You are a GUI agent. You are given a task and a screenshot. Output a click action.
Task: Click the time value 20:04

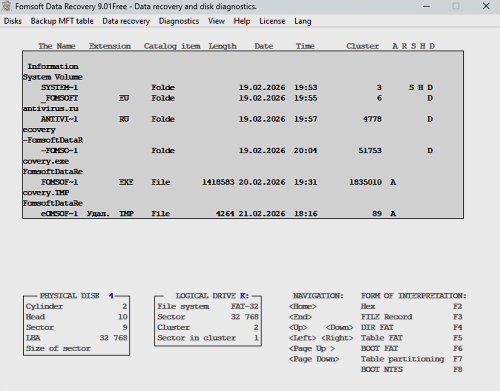[x=305, y=150]
